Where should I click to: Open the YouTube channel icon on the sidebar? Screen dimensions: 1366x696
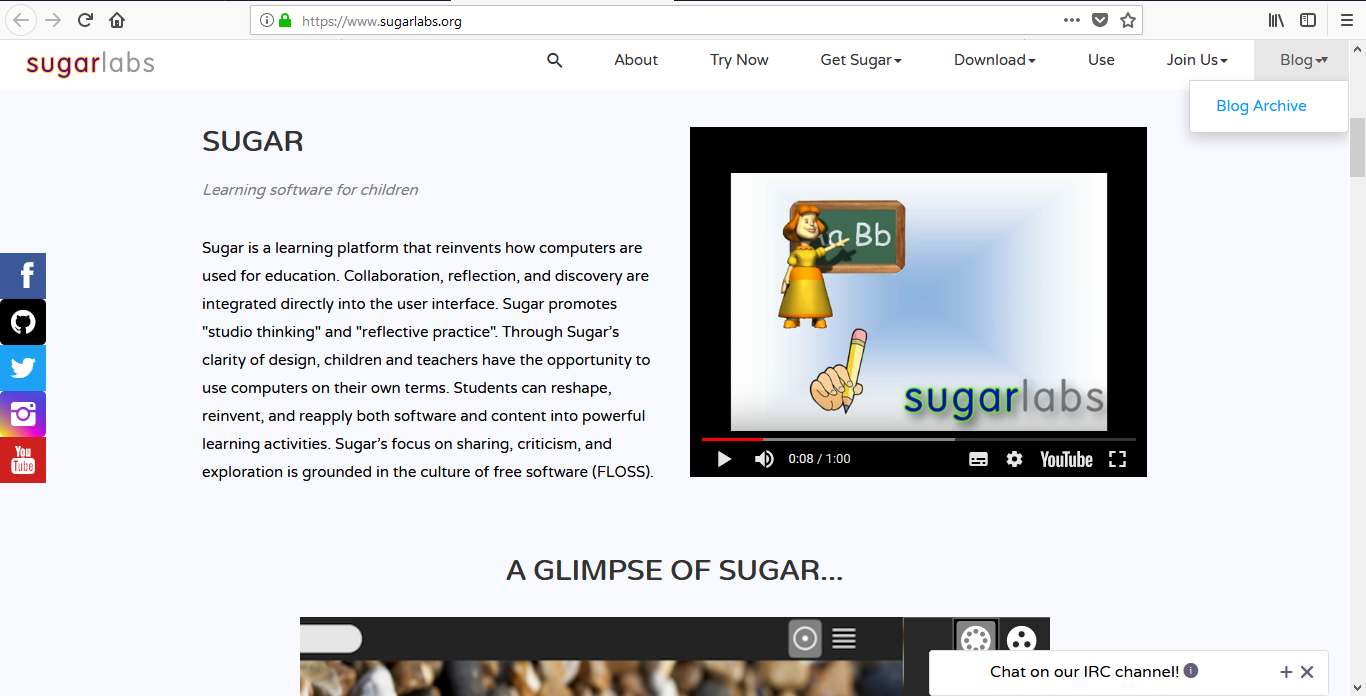coord(22,459)
